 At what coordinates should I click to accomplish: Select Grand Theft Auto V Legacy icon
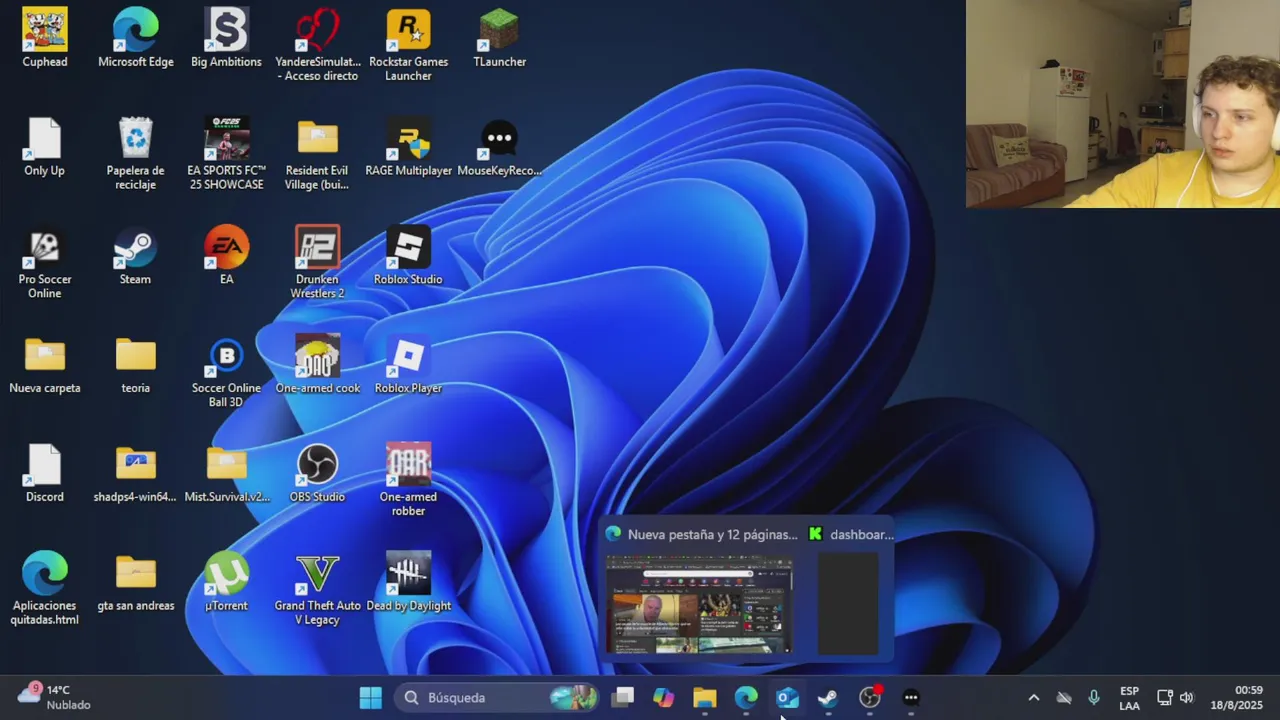[x=318, y=590]
